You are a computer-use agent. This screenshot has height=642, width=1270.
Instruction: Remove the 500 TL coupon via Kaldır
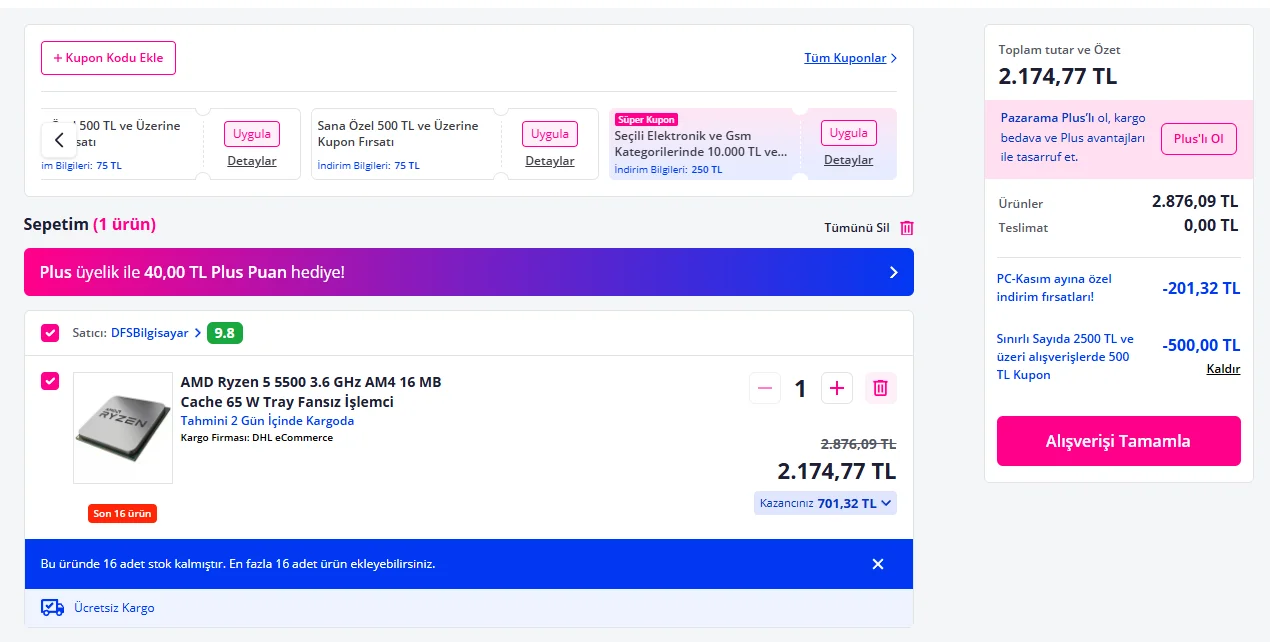[1223, 369]
